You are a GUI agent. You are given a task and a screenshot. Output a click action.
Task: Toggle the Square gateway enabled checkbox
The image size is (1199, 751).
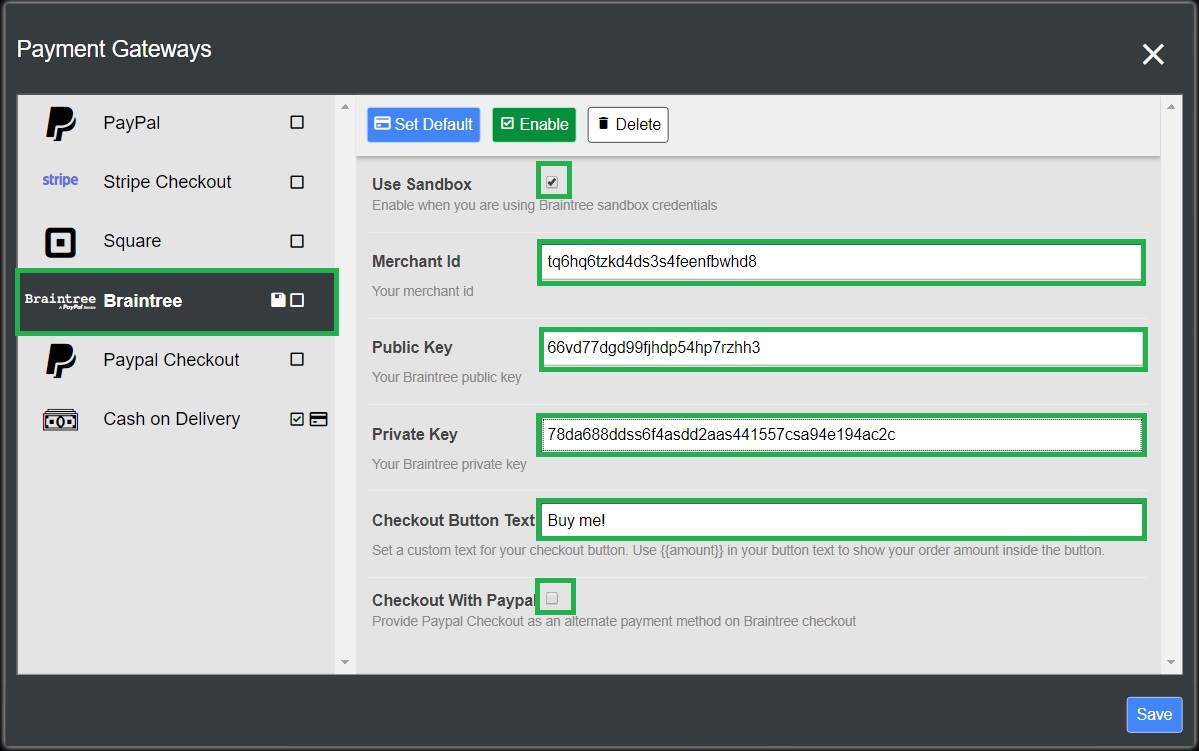297,241
